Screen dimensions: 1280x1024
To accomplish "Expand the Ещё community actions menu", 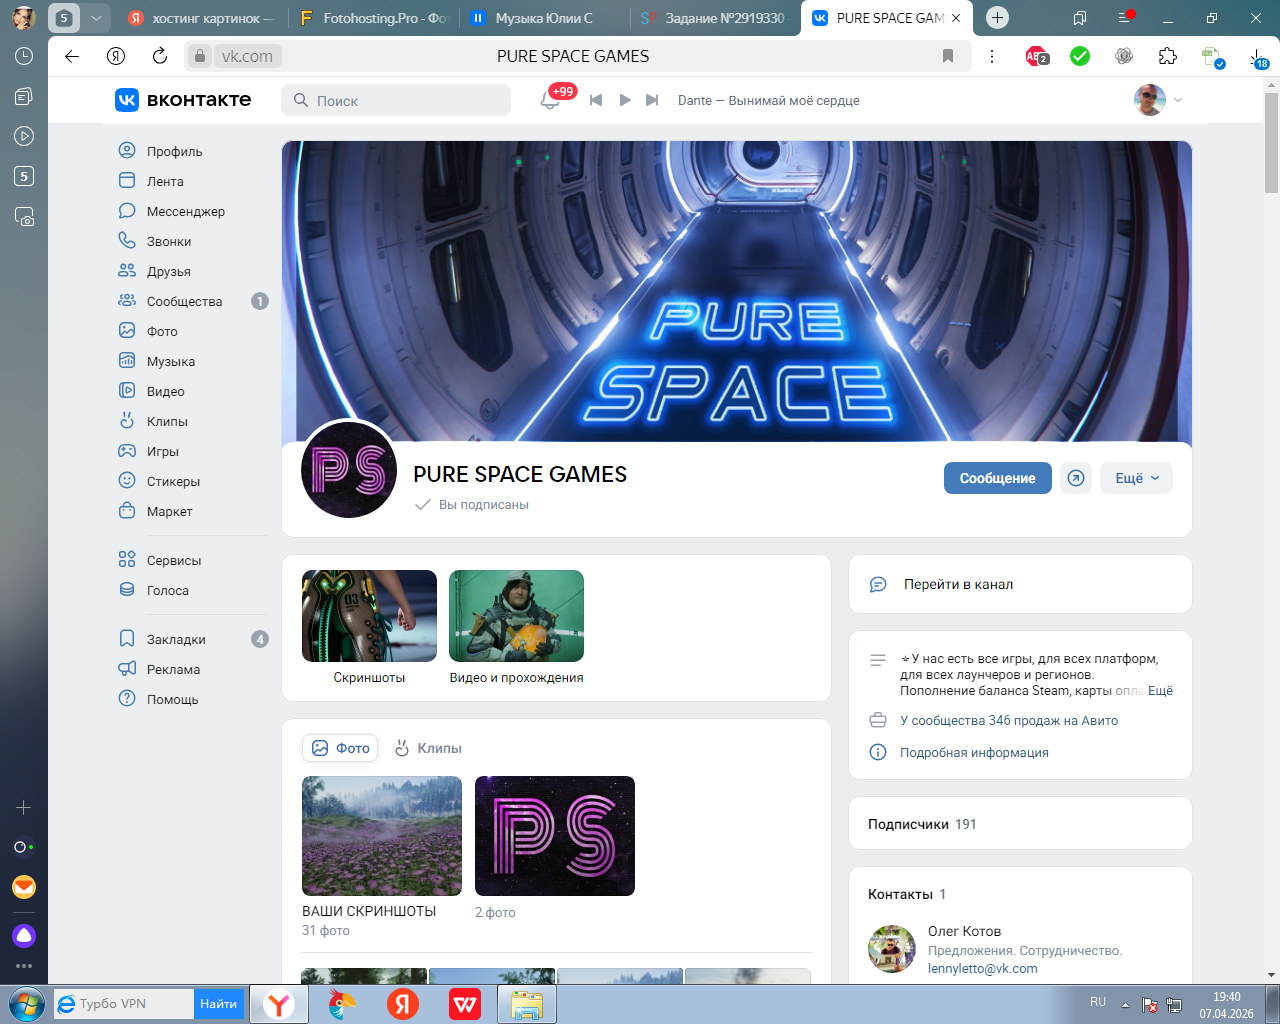I will click(x=1137, y=478).
